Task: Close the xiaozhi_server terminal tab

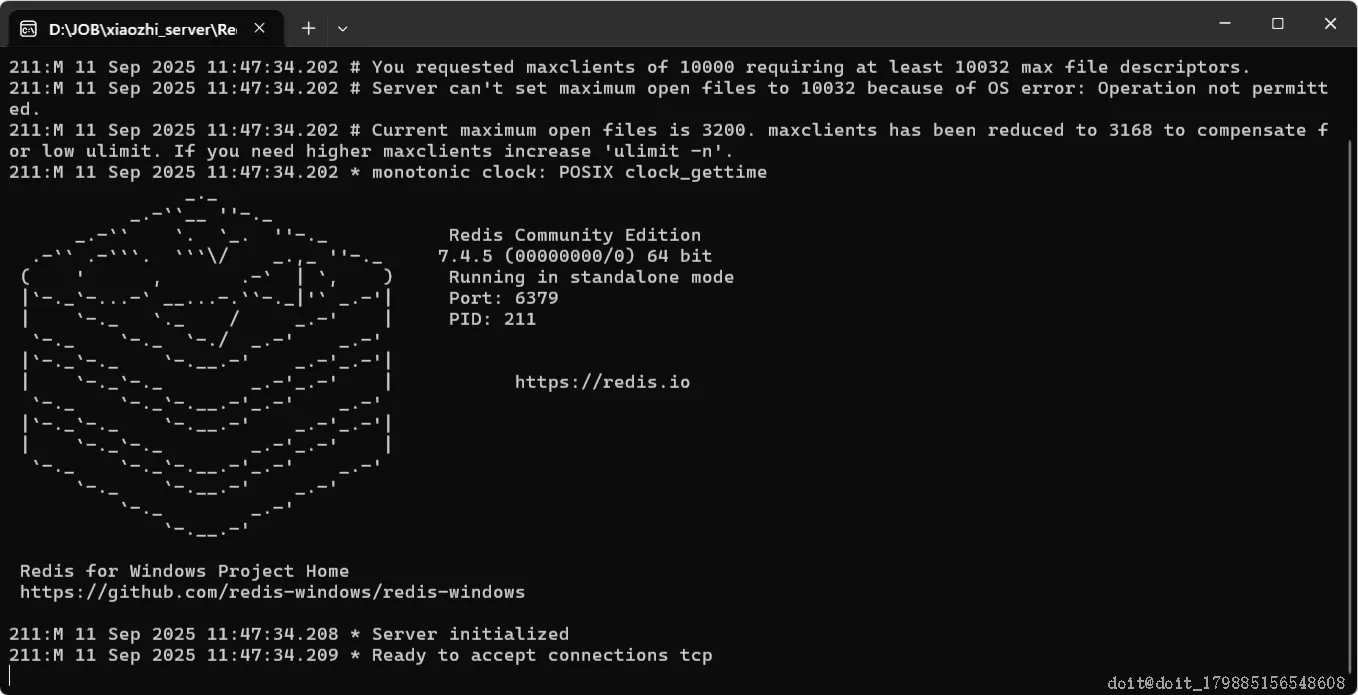Action: tap(260, 28)
